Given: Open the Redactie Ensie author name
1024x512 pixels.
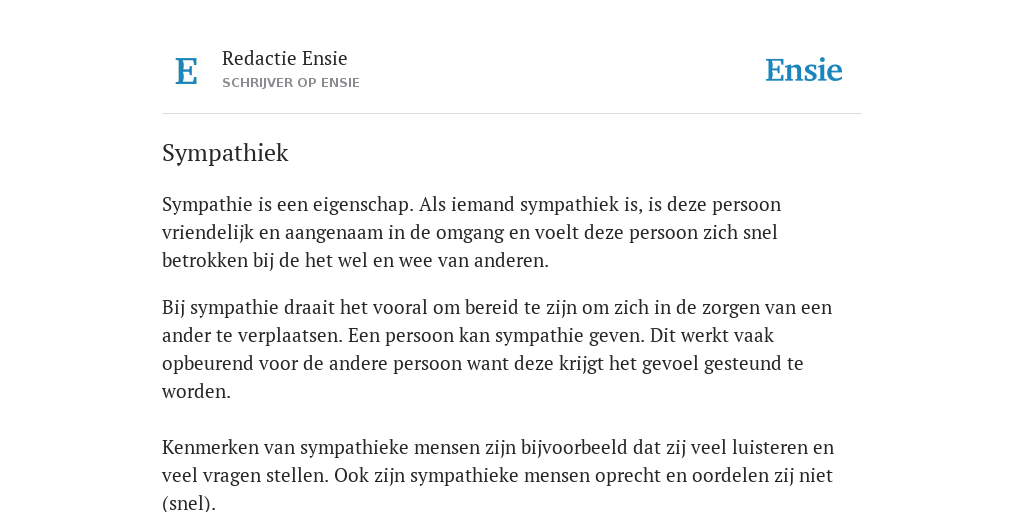Looking at the screenshot, I should pyautogui.click(x=285, y=58).
